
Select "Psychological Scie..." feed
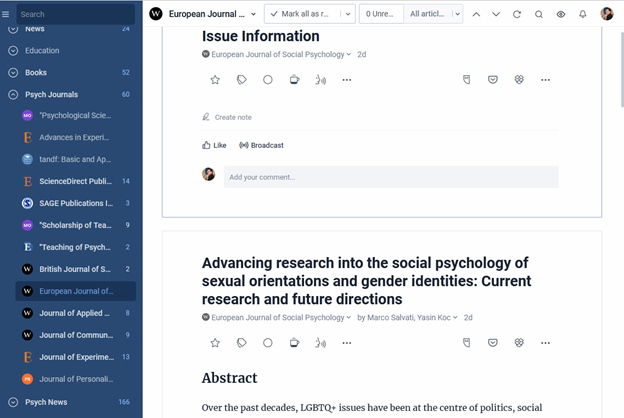click(75, 115)
